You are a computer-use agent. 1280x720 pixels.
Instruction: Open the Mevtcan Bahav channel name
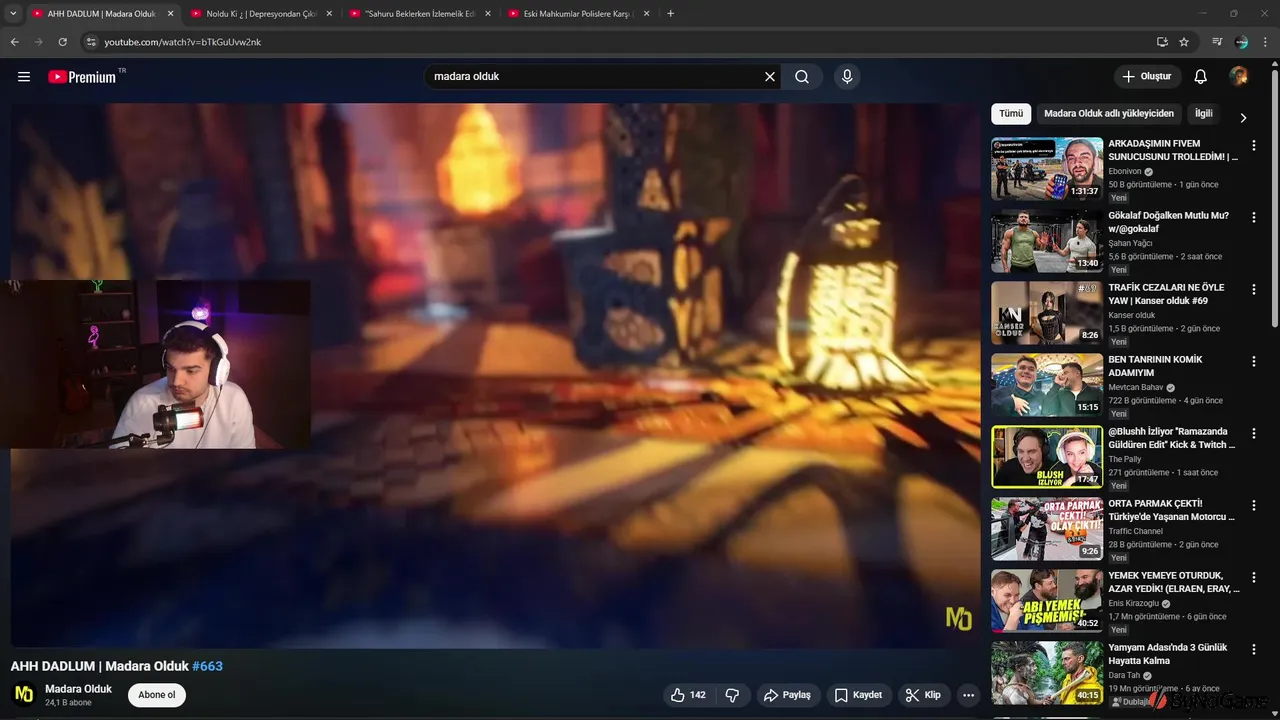pyautogui.click(x=1136, y=387)
